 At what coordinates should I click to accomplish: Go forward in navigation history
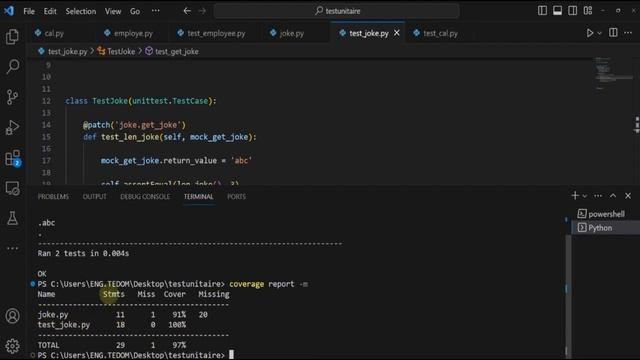202,11
